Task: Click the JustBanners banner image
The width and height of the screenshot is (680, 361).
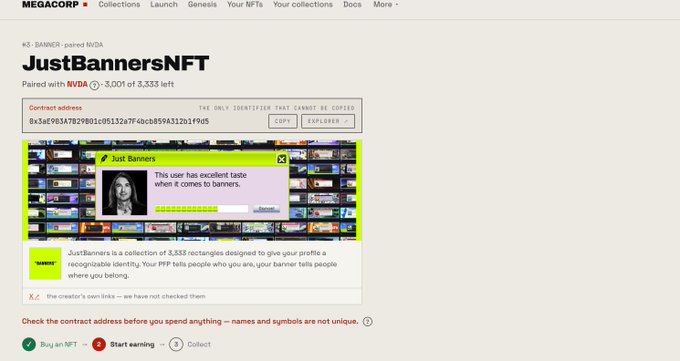Action: click(192, 190)
